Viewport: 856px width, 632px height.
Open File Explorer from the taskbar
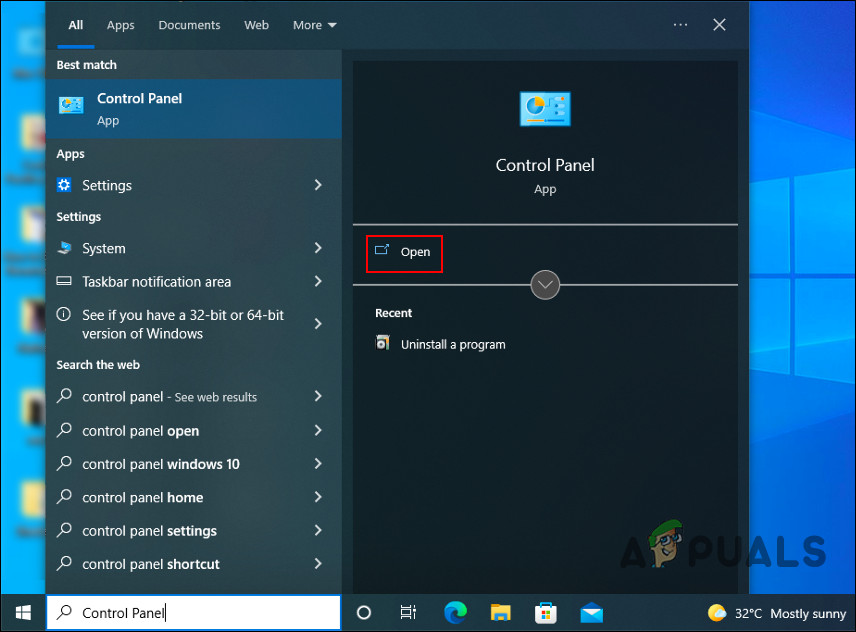coord(500,613)
